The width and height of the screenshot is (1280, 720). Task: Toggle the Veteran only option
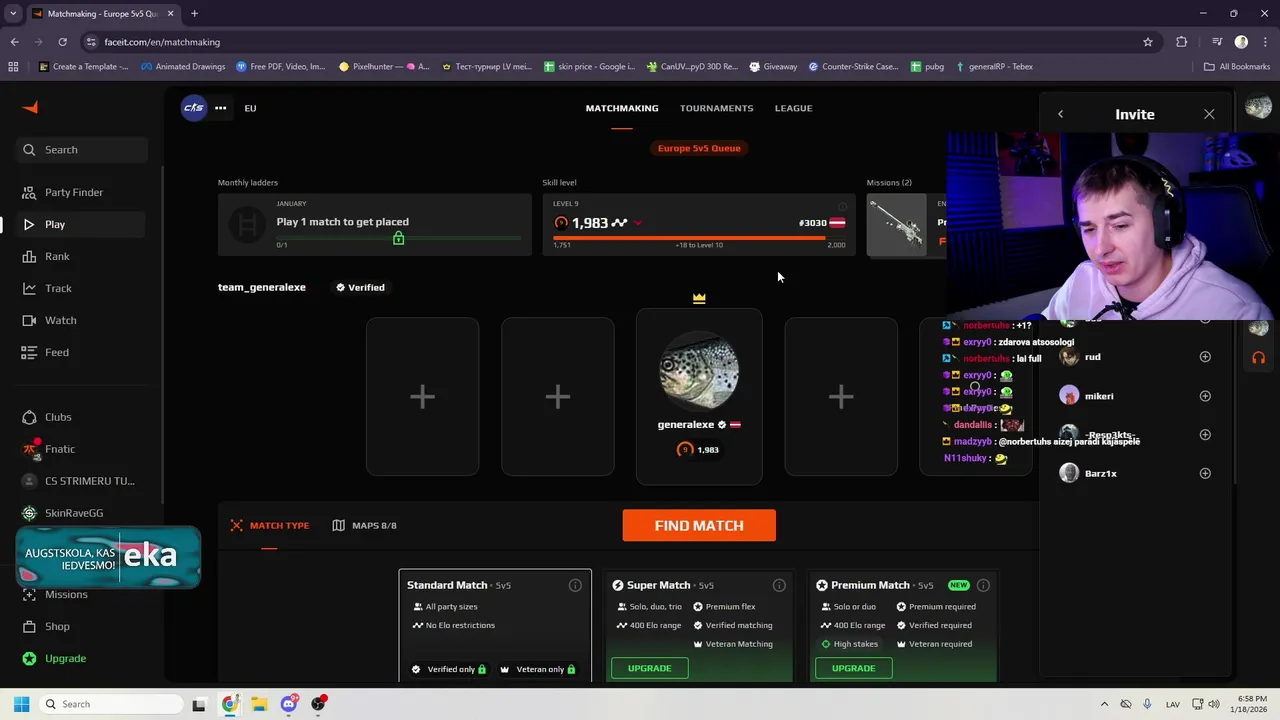coord(538,669)
